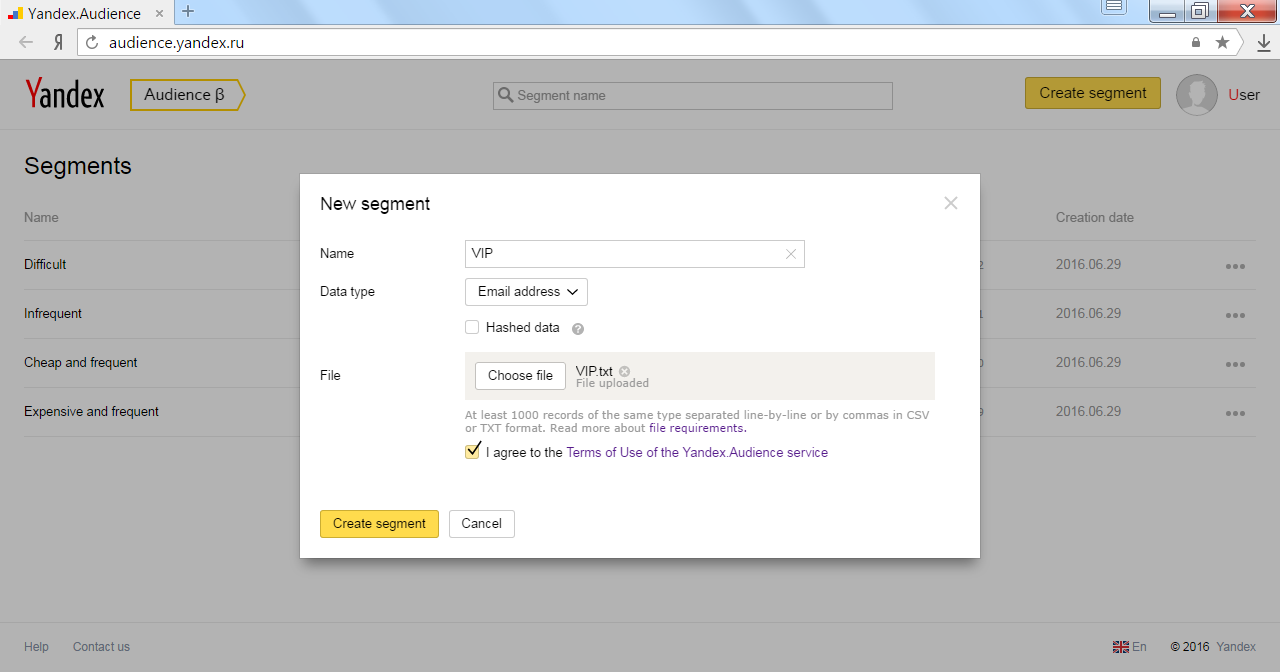
Task: Open the file requirements link
Action: [697, 428]
